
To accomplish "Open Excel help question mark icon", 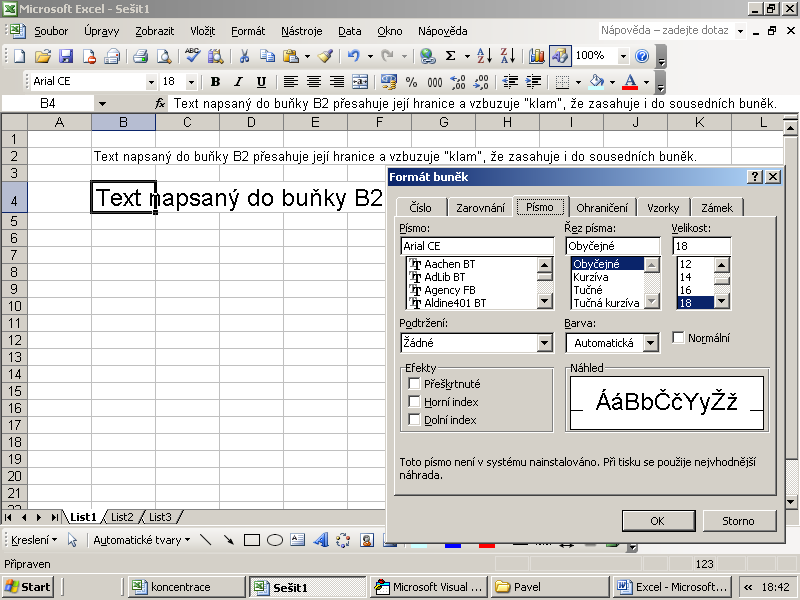I will pos(642,56).
